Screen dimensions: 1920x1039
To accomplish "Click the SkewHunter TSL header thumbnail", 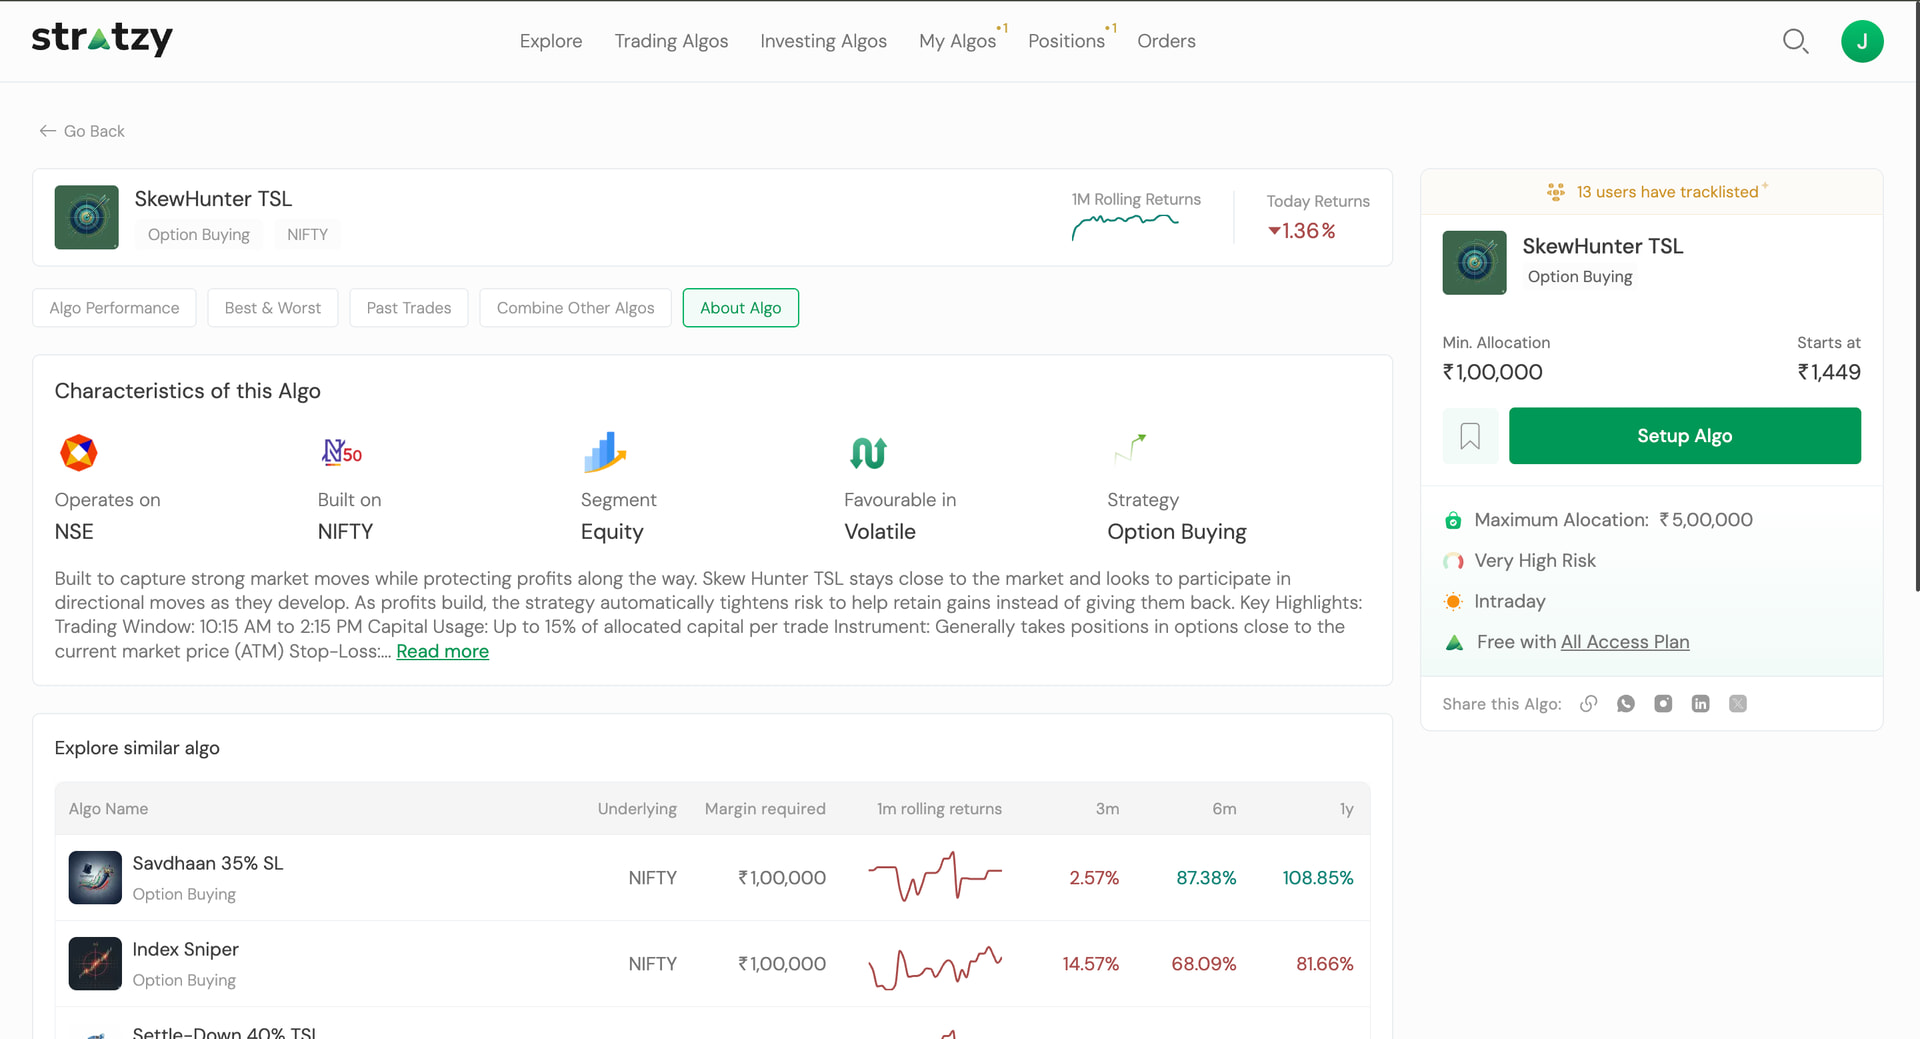I will 87,217.
